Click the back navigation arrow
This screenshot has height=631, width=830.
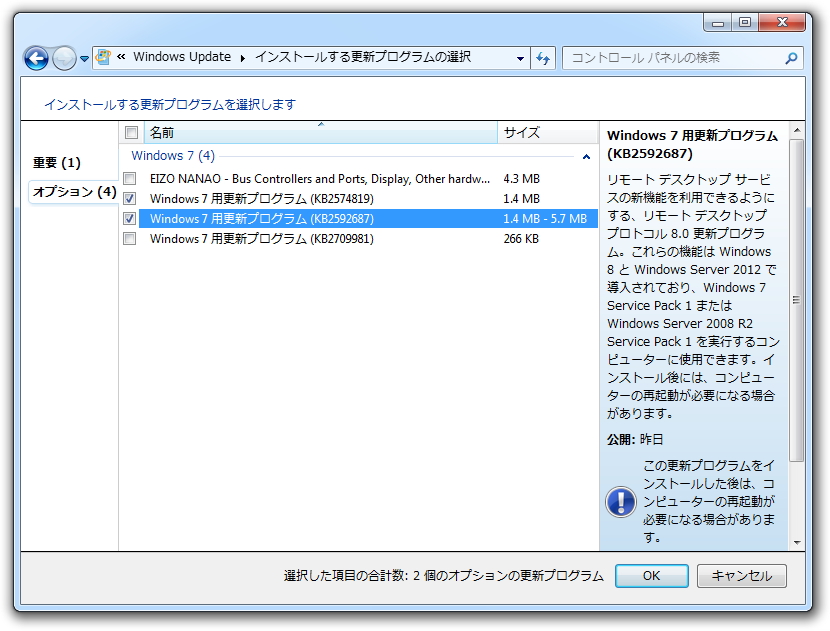[36, 58]
